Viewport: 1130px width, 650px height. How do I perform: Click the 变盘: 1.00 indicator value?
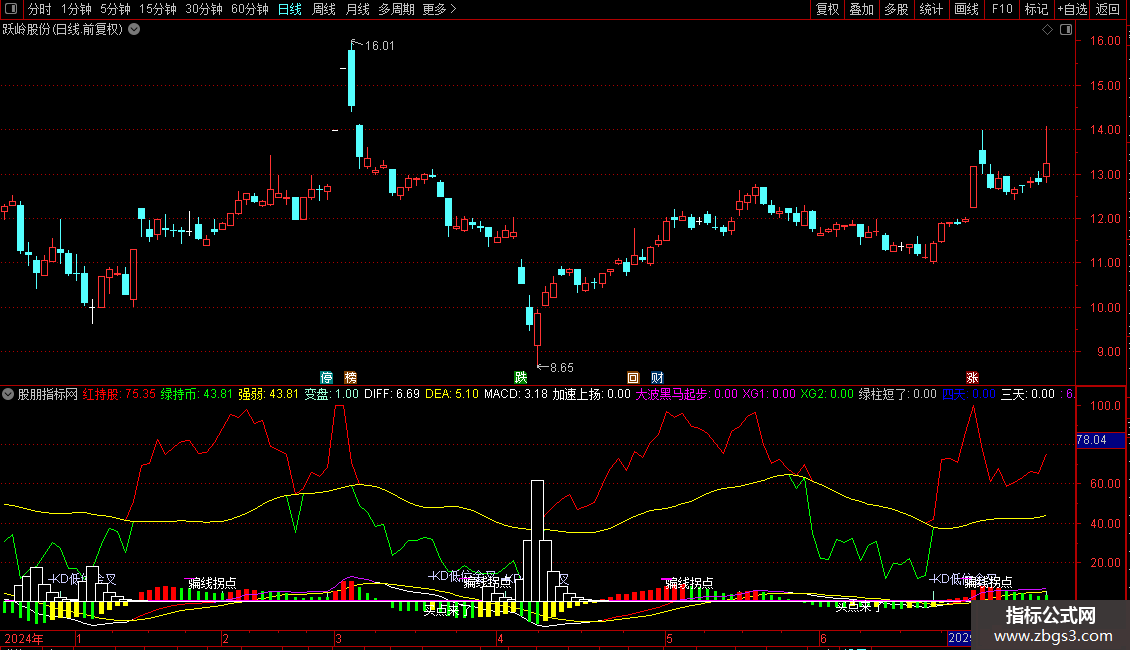(x=332, y=394)
